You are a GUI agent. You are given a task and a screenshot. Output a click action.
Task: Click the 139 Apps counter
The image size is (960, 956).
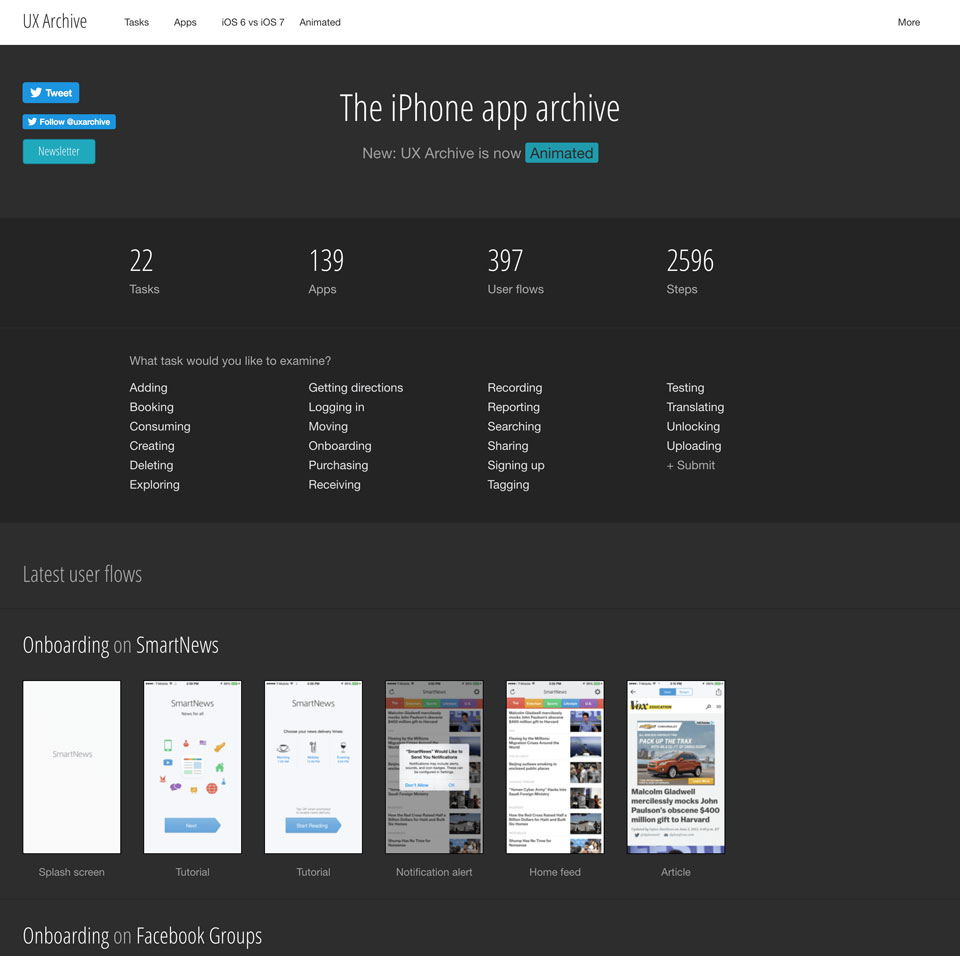click(x=326, y=271)
